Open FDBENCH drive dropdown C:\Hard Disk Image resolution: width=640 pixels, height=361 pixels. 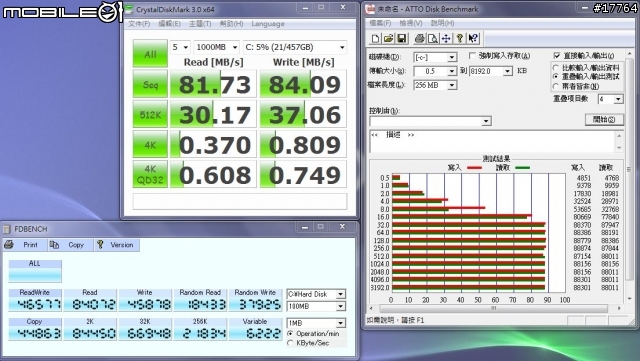pos(316,294)
